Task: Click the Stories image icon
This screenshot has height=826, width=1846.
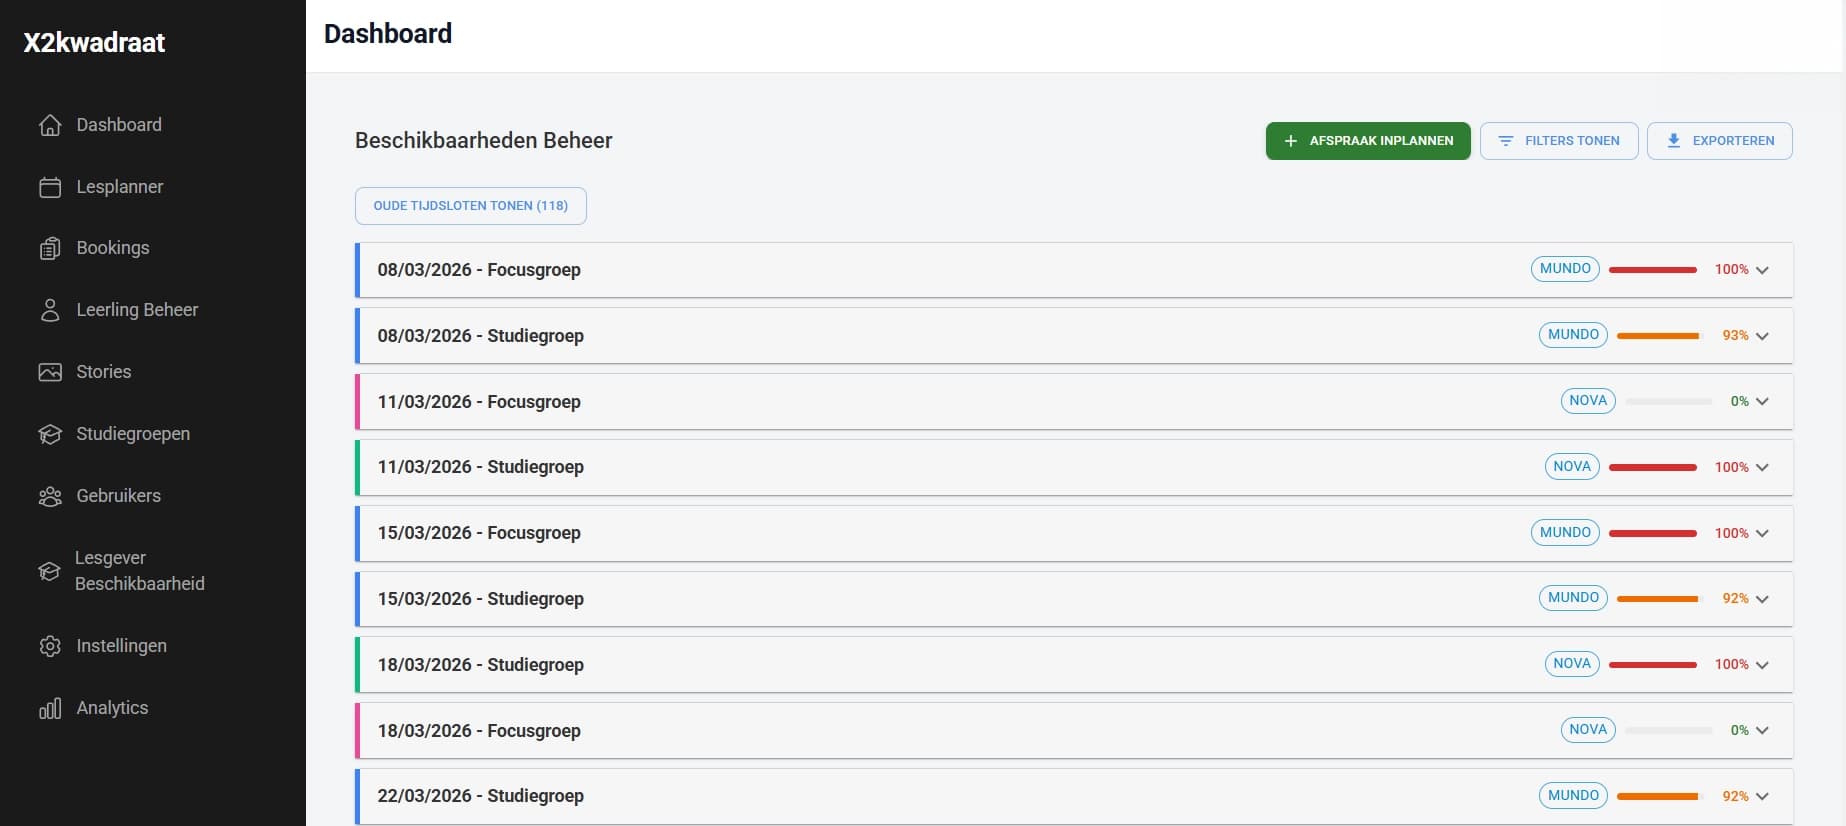Action: 50,372
